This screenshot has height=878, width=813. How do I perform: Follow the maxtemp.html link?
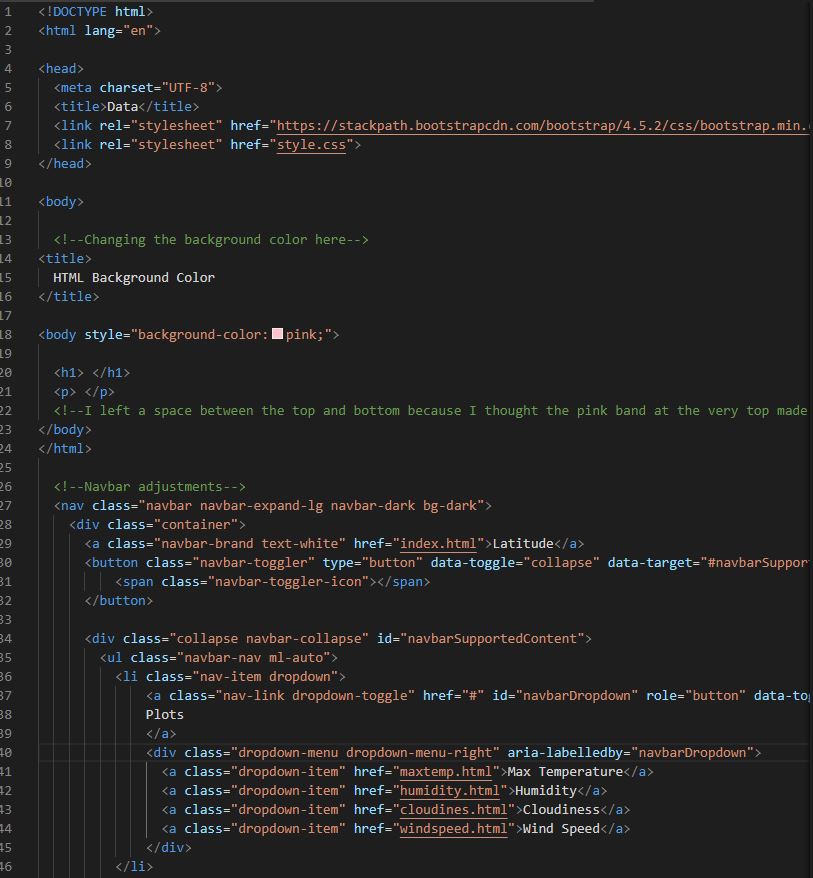tap(446, 772)
